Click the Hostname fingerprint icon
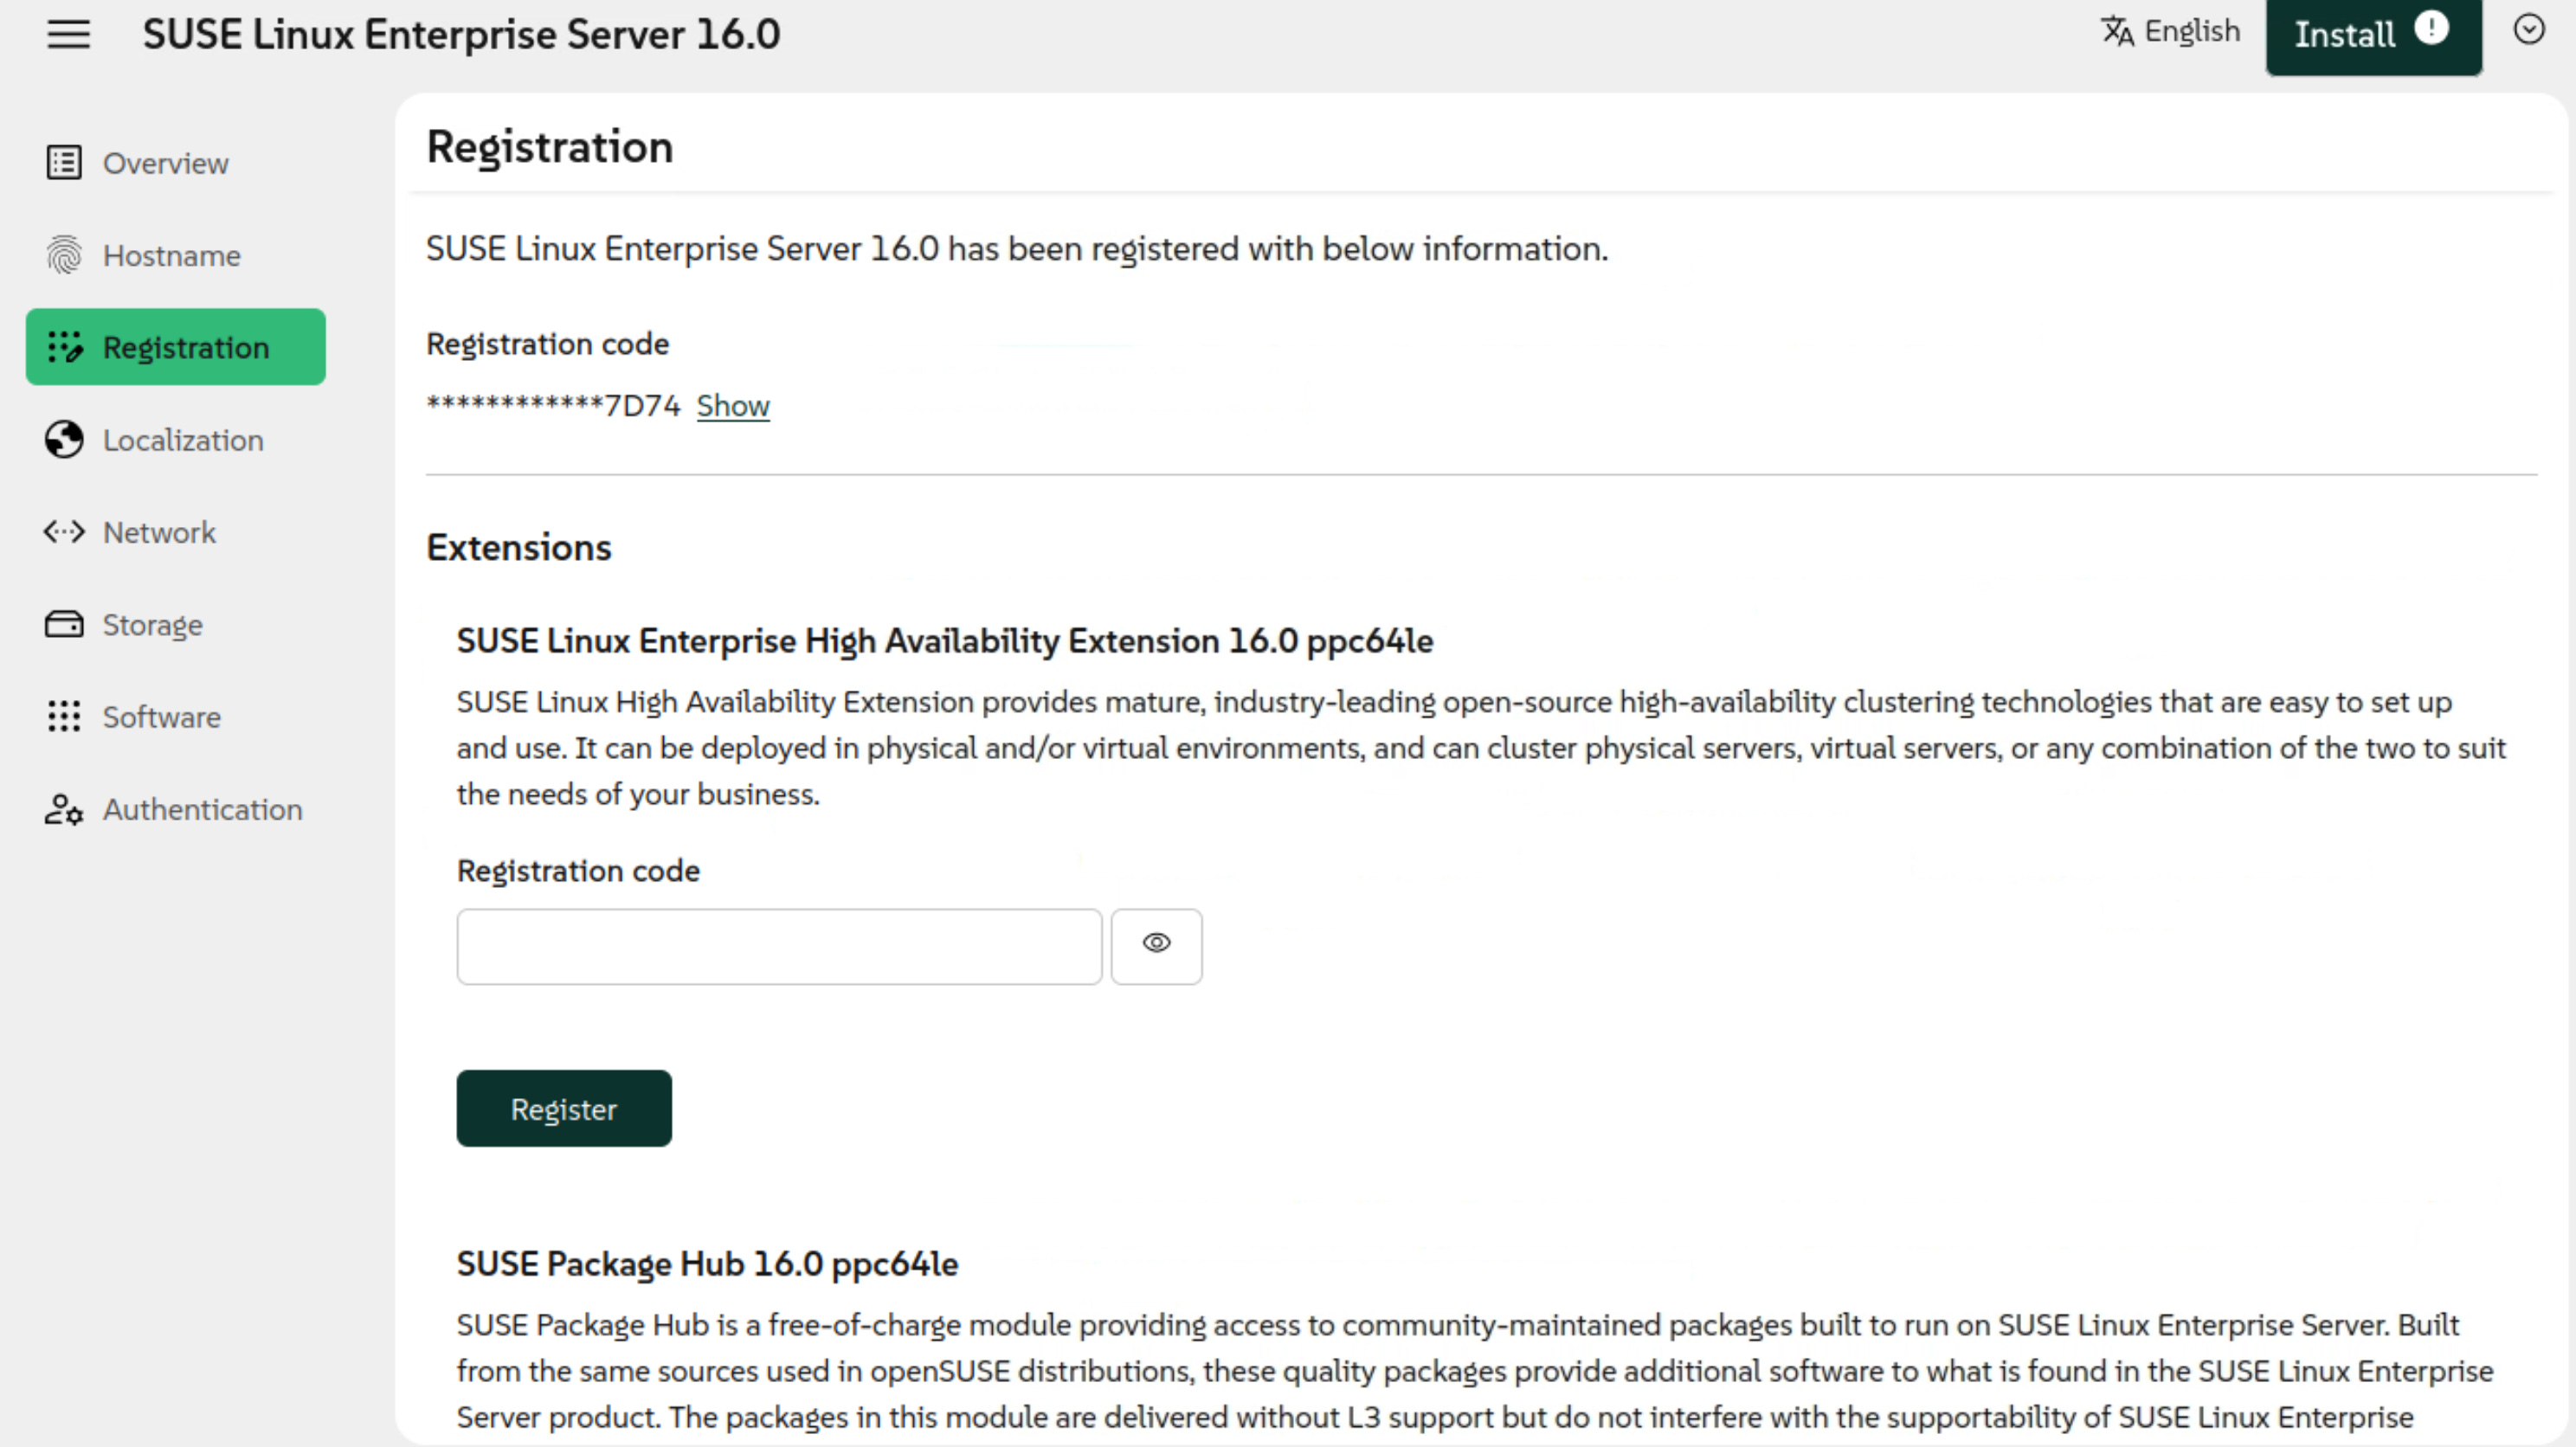2576x1447 pixels. click(64, 255)
